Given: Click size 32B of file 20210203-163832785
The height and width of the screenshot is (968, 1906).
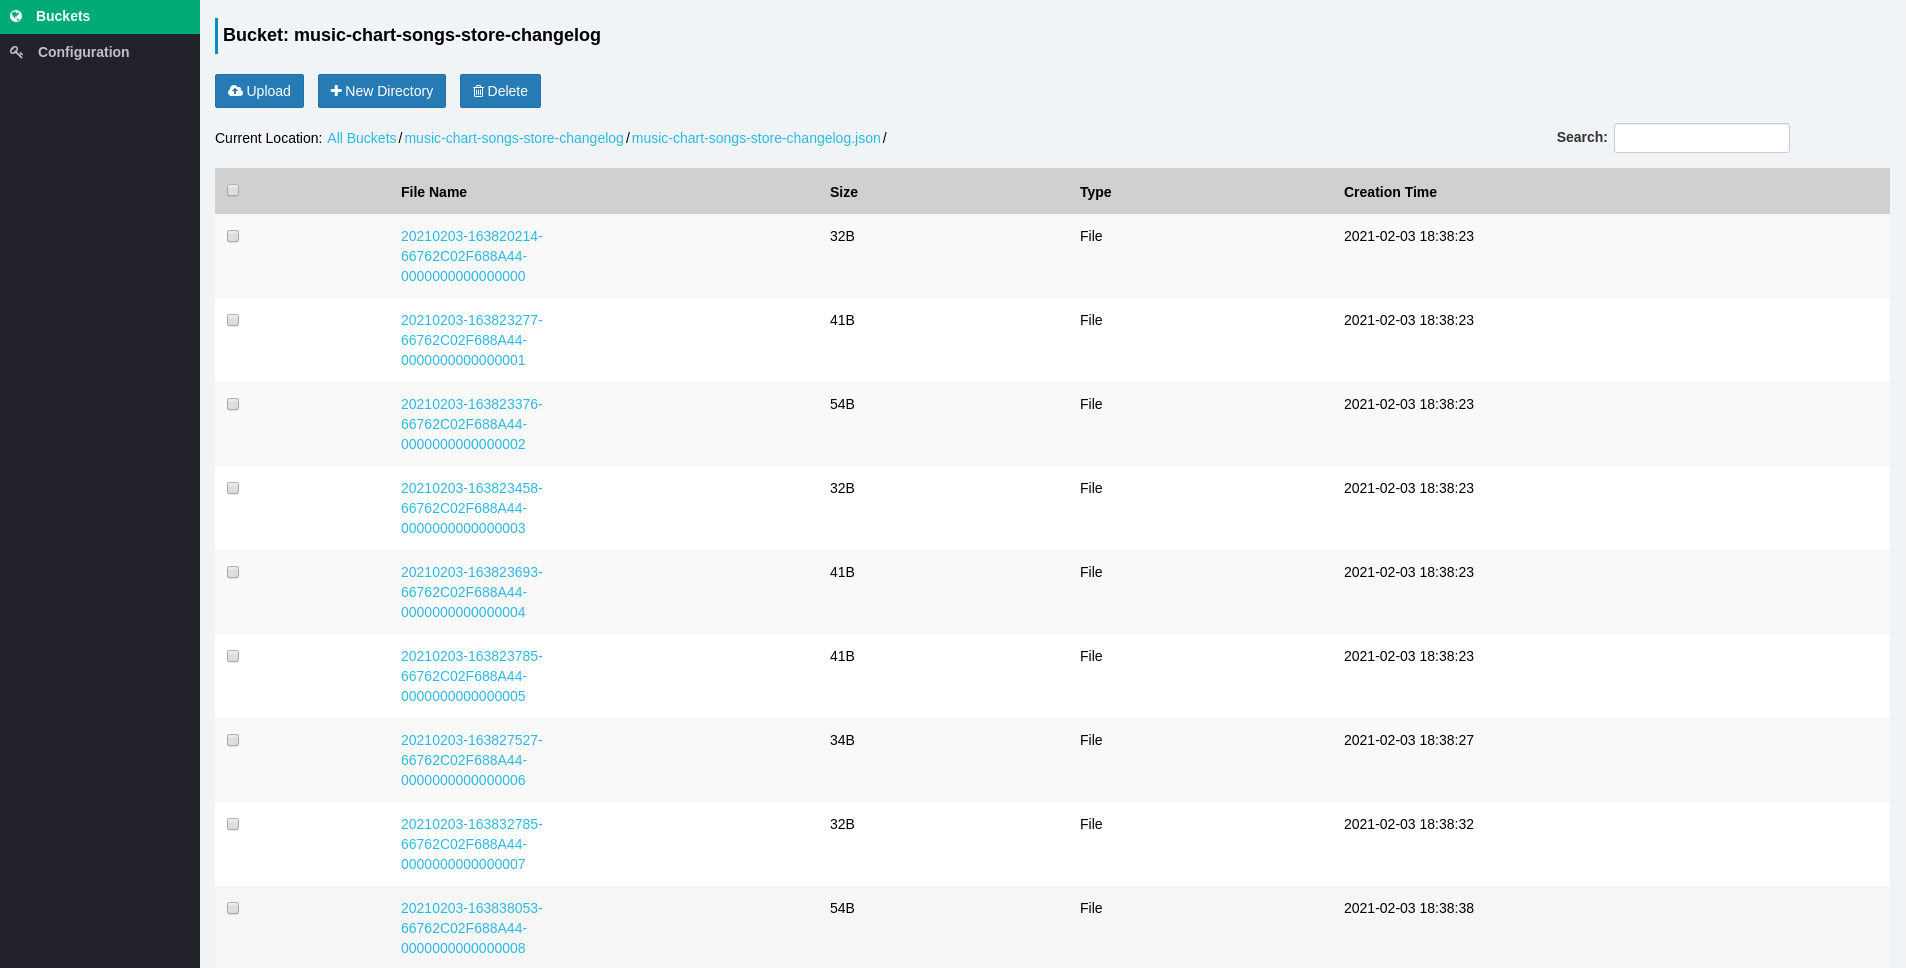Looking at the screenshot, I should tap(842, 824).
